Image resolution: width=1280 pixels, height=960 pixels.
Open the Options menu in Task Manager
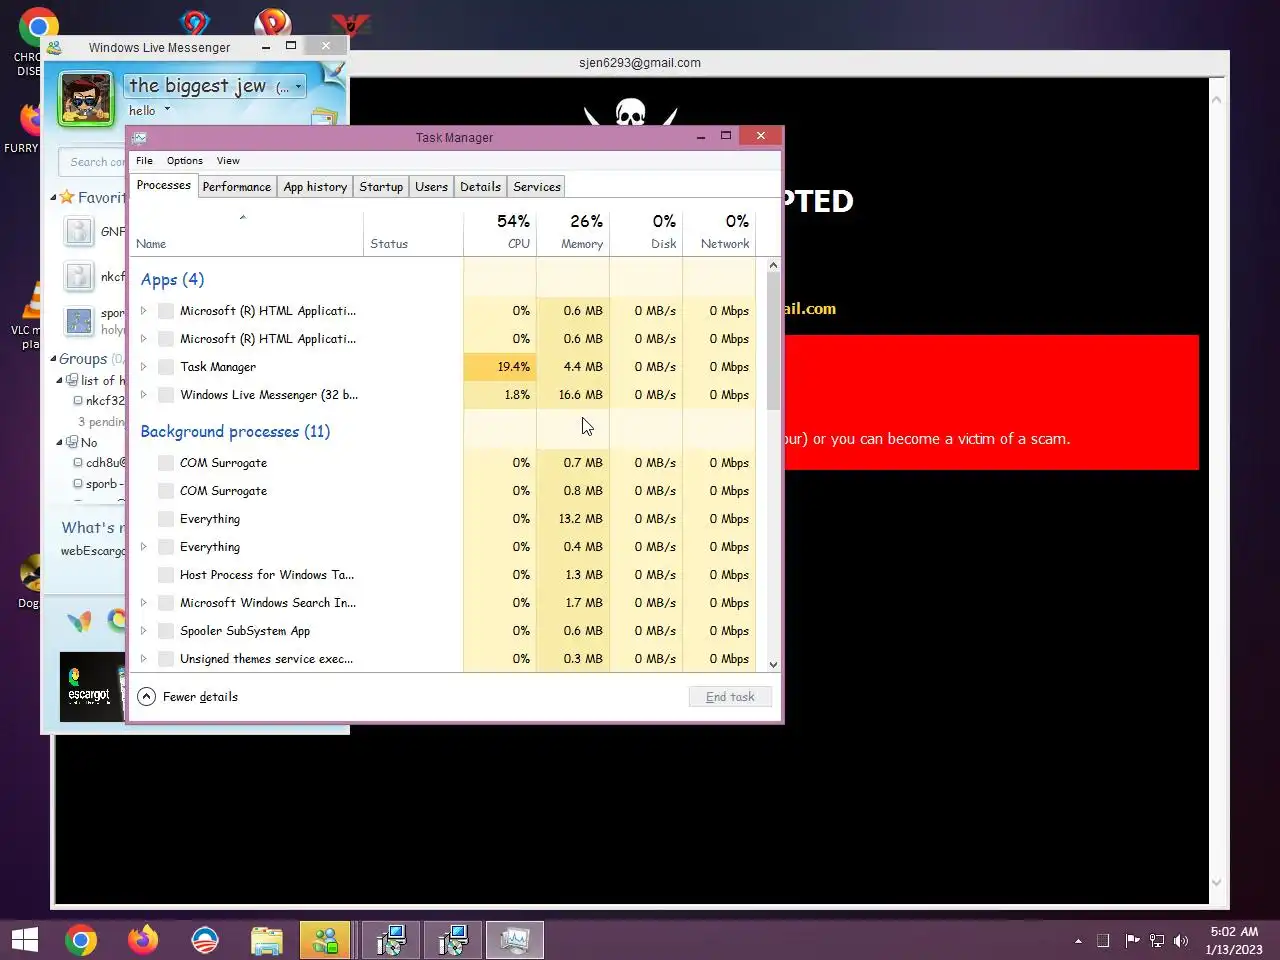point(185,160)
